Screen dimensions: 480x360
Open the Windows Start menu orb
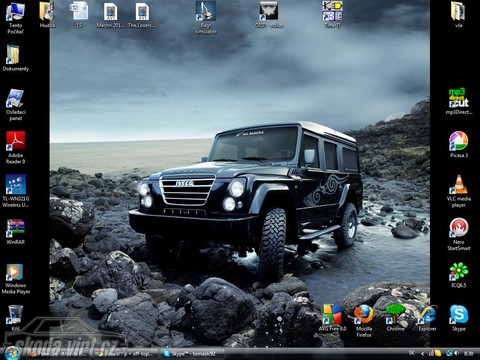[x=12, y=353]
